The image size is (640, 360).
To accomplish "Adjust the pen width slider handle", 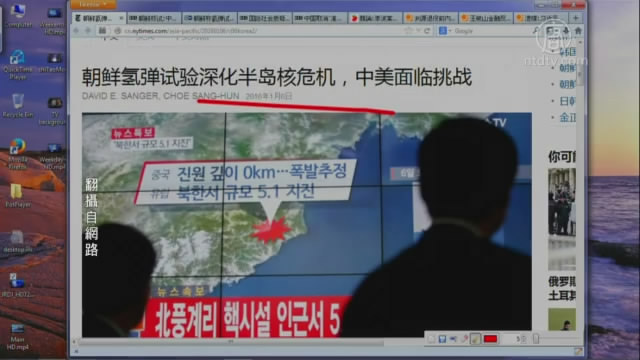I will click(536, 339).
